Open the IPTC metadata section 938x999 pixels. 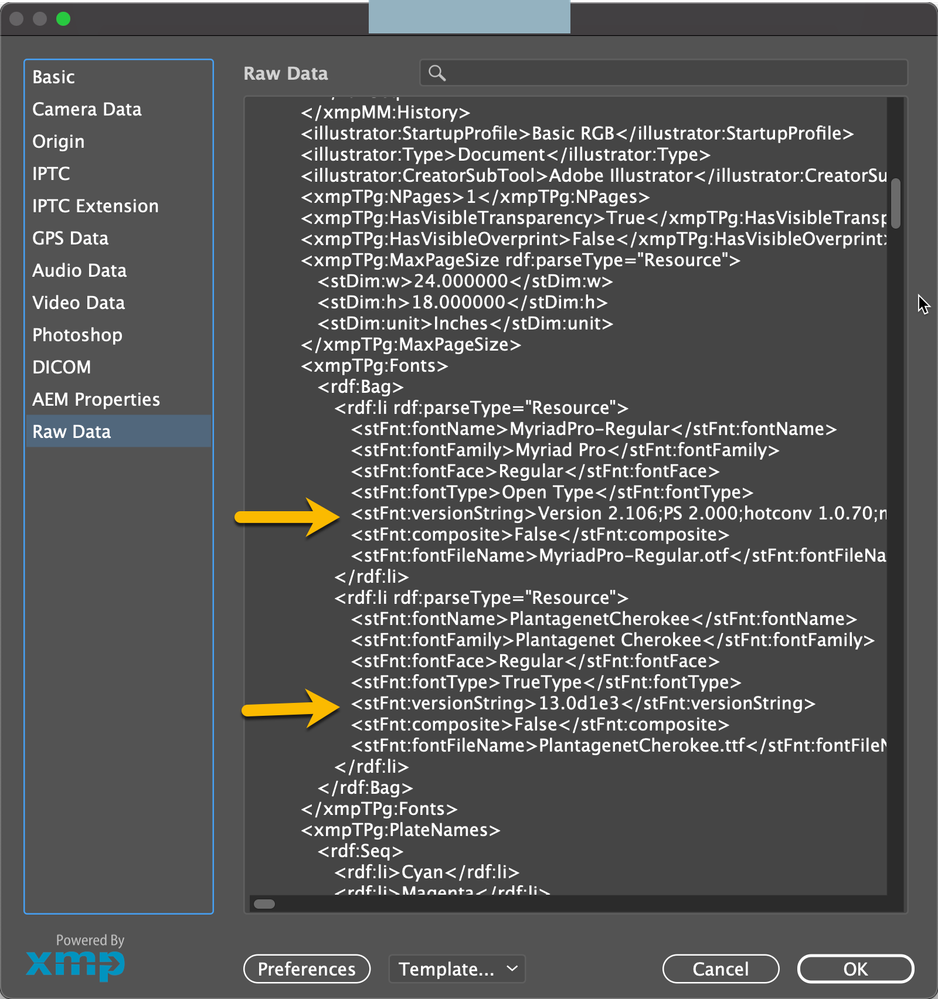(118, 174)
